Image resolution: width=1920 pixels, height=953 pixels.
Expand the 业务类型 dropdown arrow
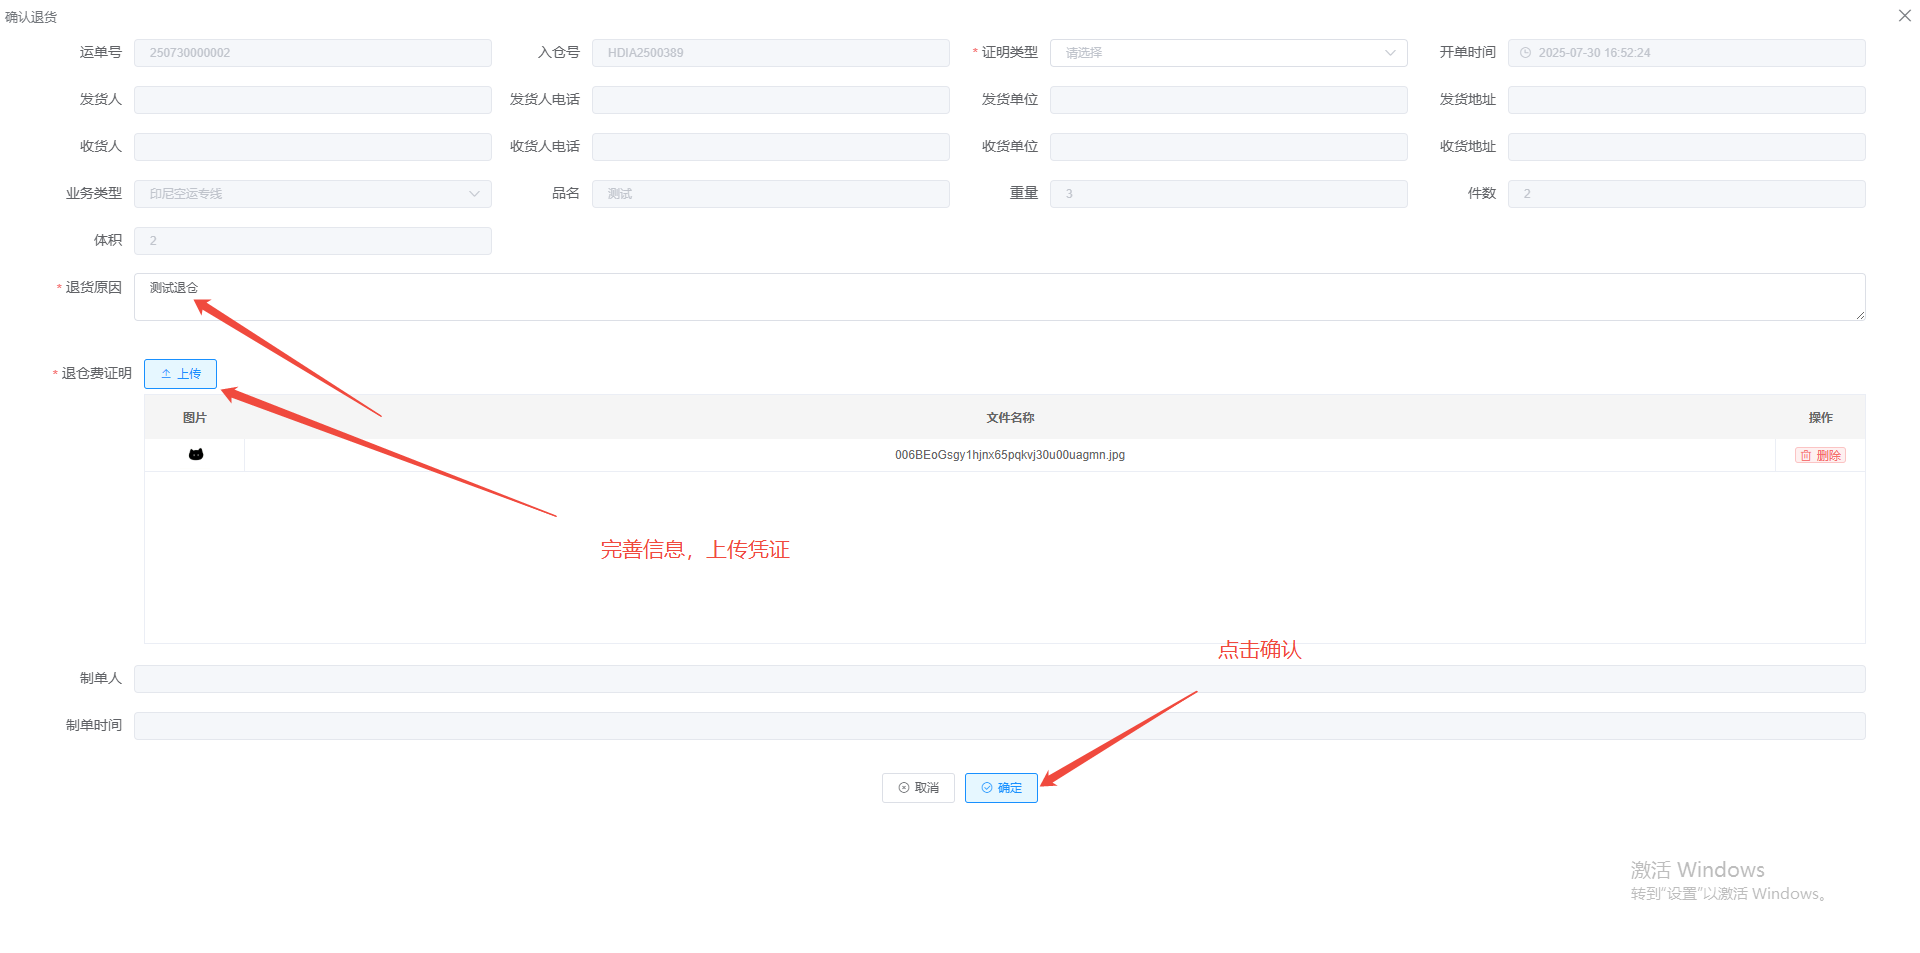(x=474, y=194)
